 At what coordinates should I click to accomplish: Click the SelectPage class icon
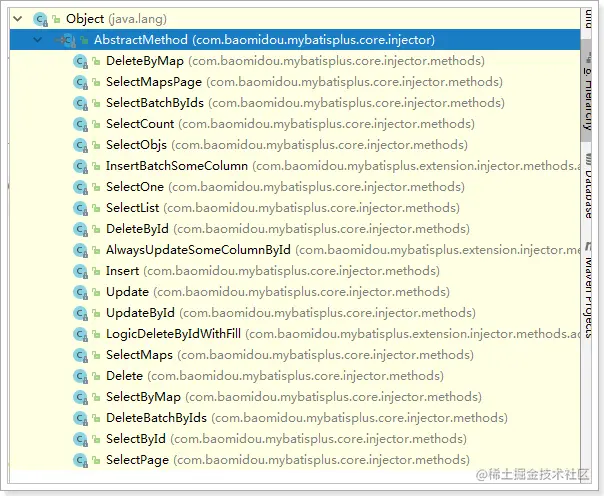[x=81, y=460]
